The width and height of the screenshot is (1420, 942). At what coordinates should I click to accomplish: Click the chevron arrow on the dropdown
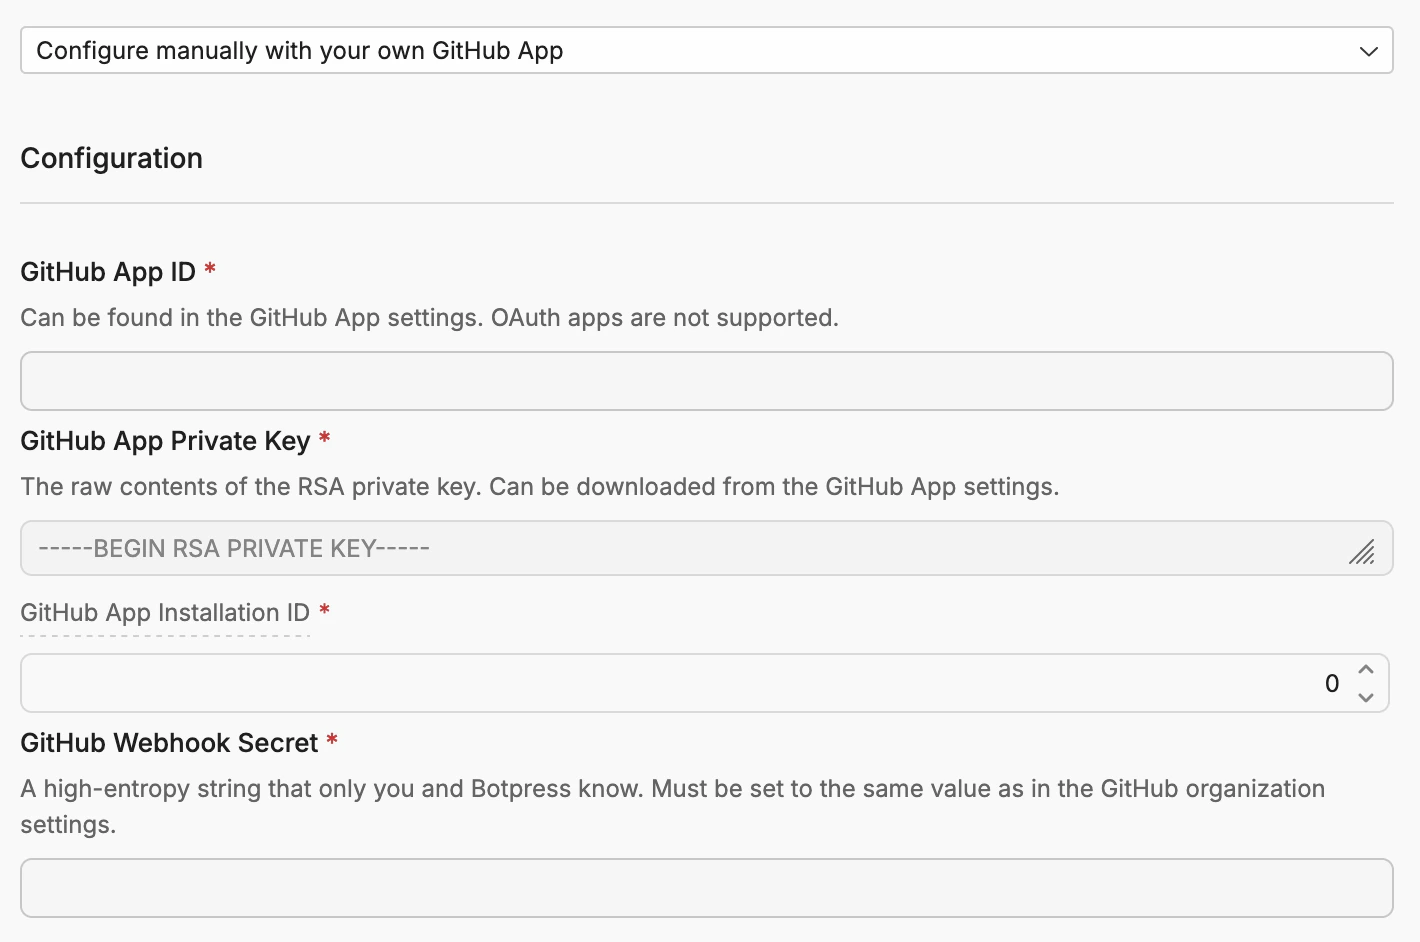tap(1368, 51)
